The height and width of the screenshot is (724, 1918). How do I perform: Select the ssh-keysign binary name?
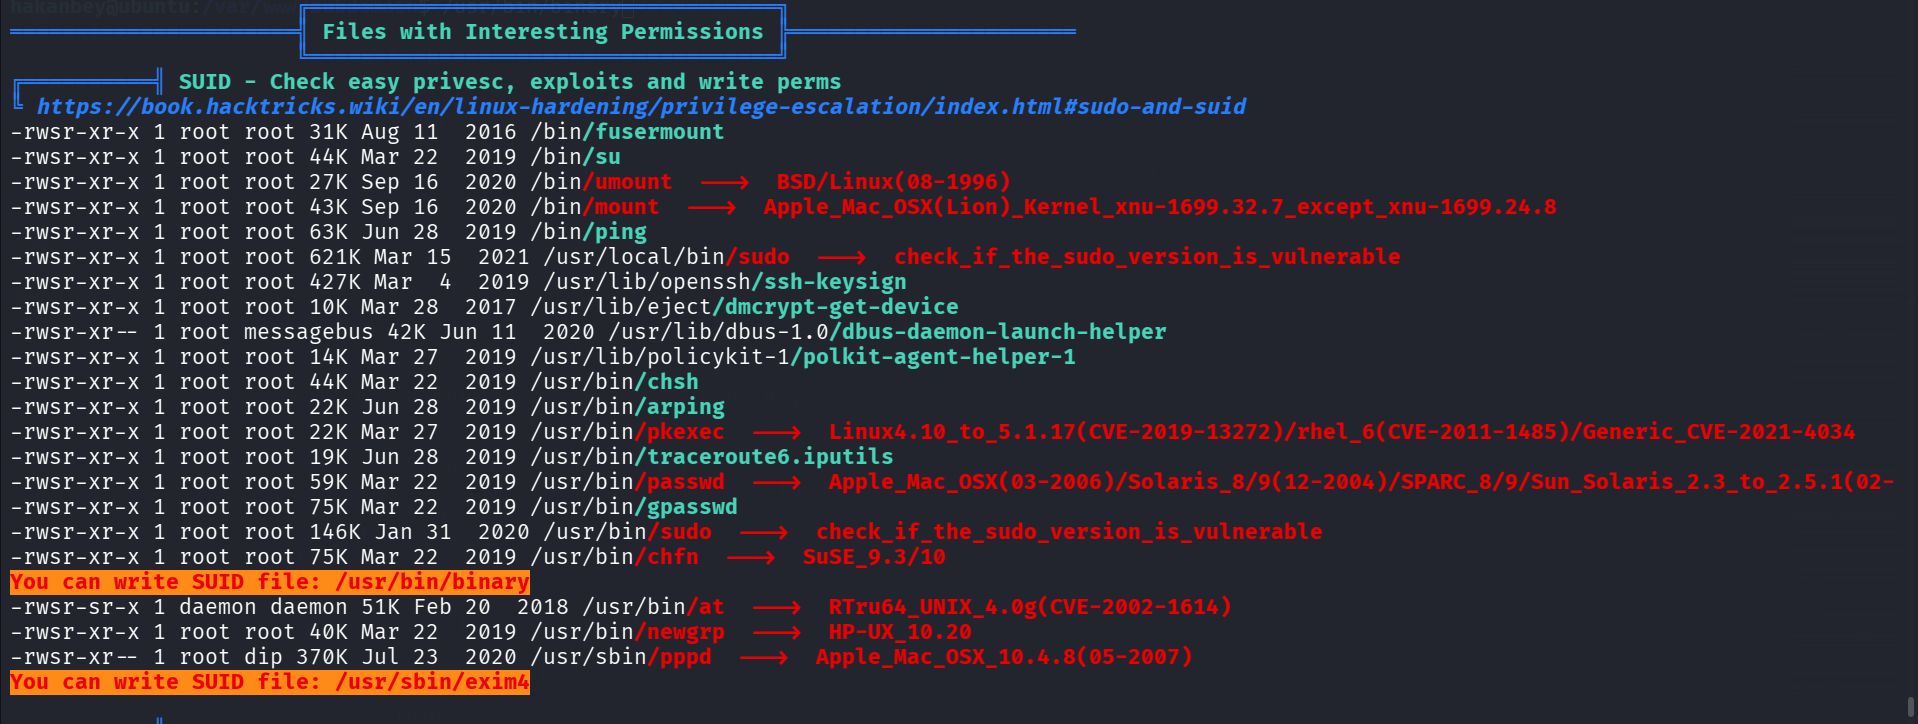[829, 282]
